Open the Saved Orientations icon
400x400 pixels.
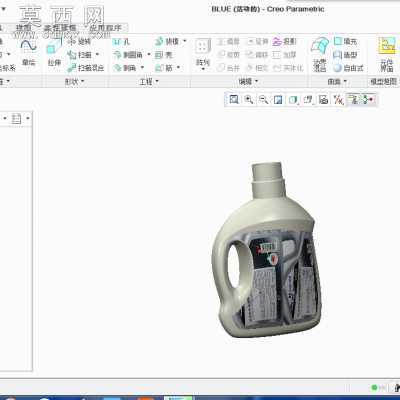[x=309, y=99]
